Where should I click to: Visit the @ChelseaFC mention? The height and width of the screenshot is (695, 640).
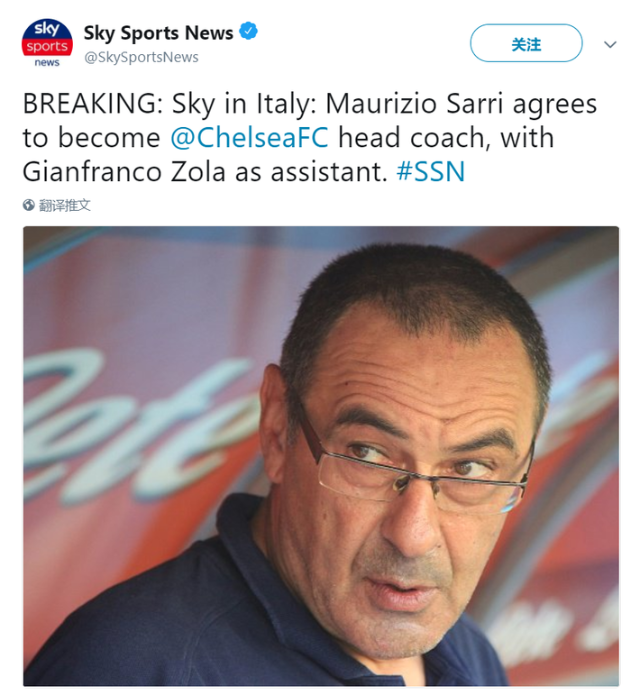click(250, 137)
